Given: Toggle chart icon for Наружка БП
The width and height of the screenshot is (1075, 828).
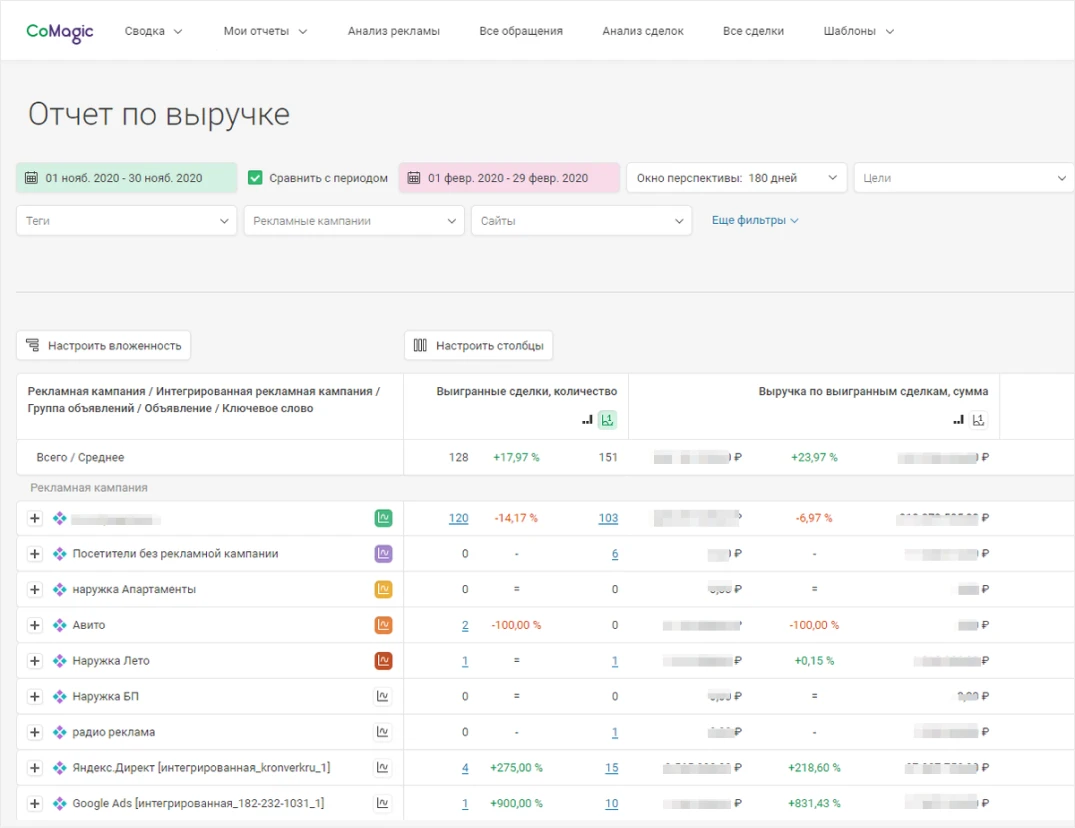Looking at the screenshot, I should 383,696.
